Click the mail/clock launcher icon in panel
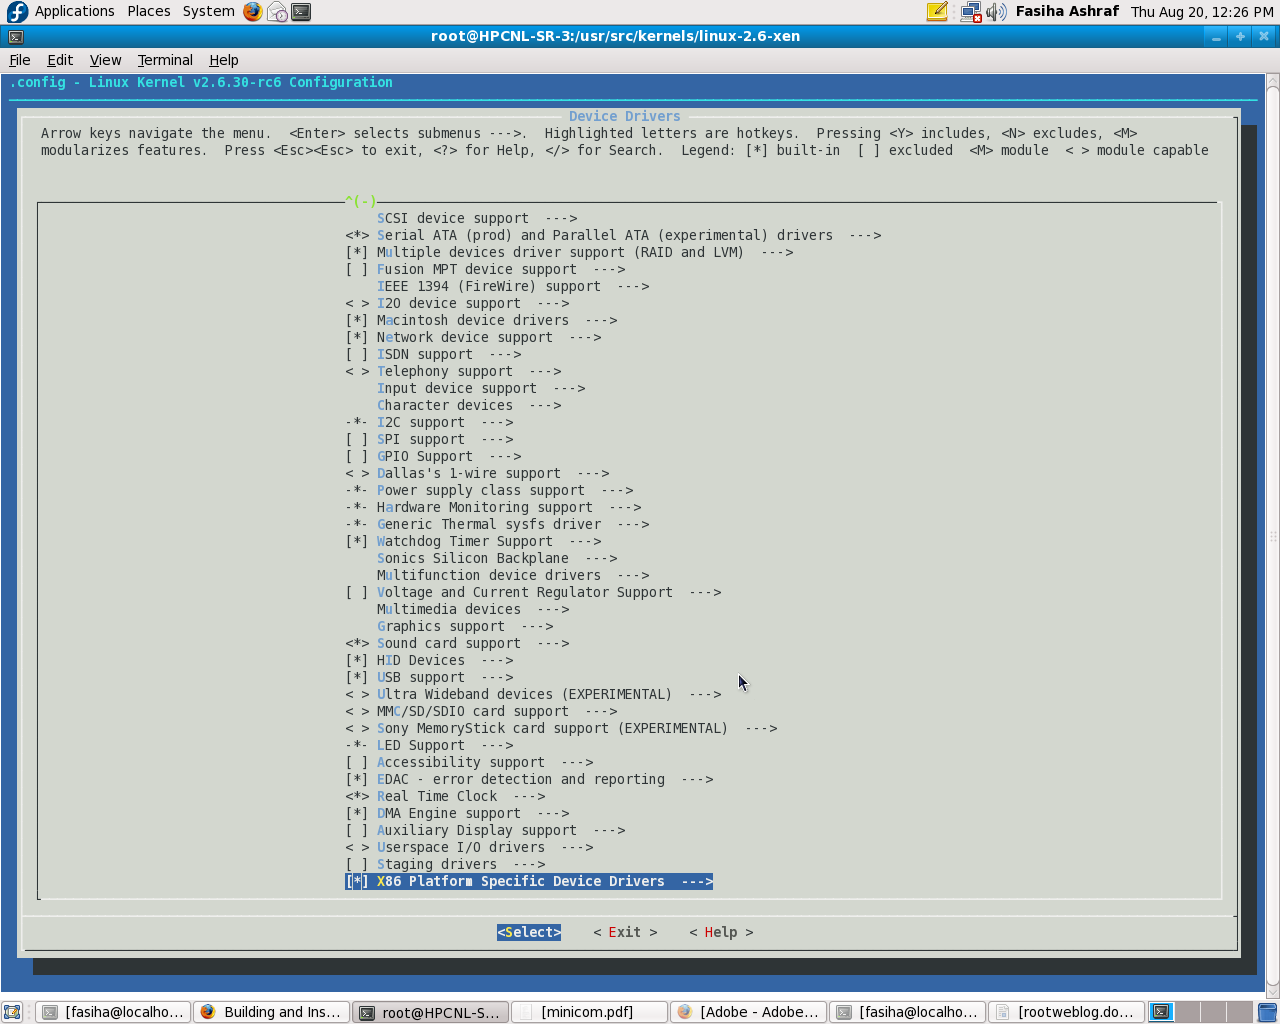 [277, 12]
